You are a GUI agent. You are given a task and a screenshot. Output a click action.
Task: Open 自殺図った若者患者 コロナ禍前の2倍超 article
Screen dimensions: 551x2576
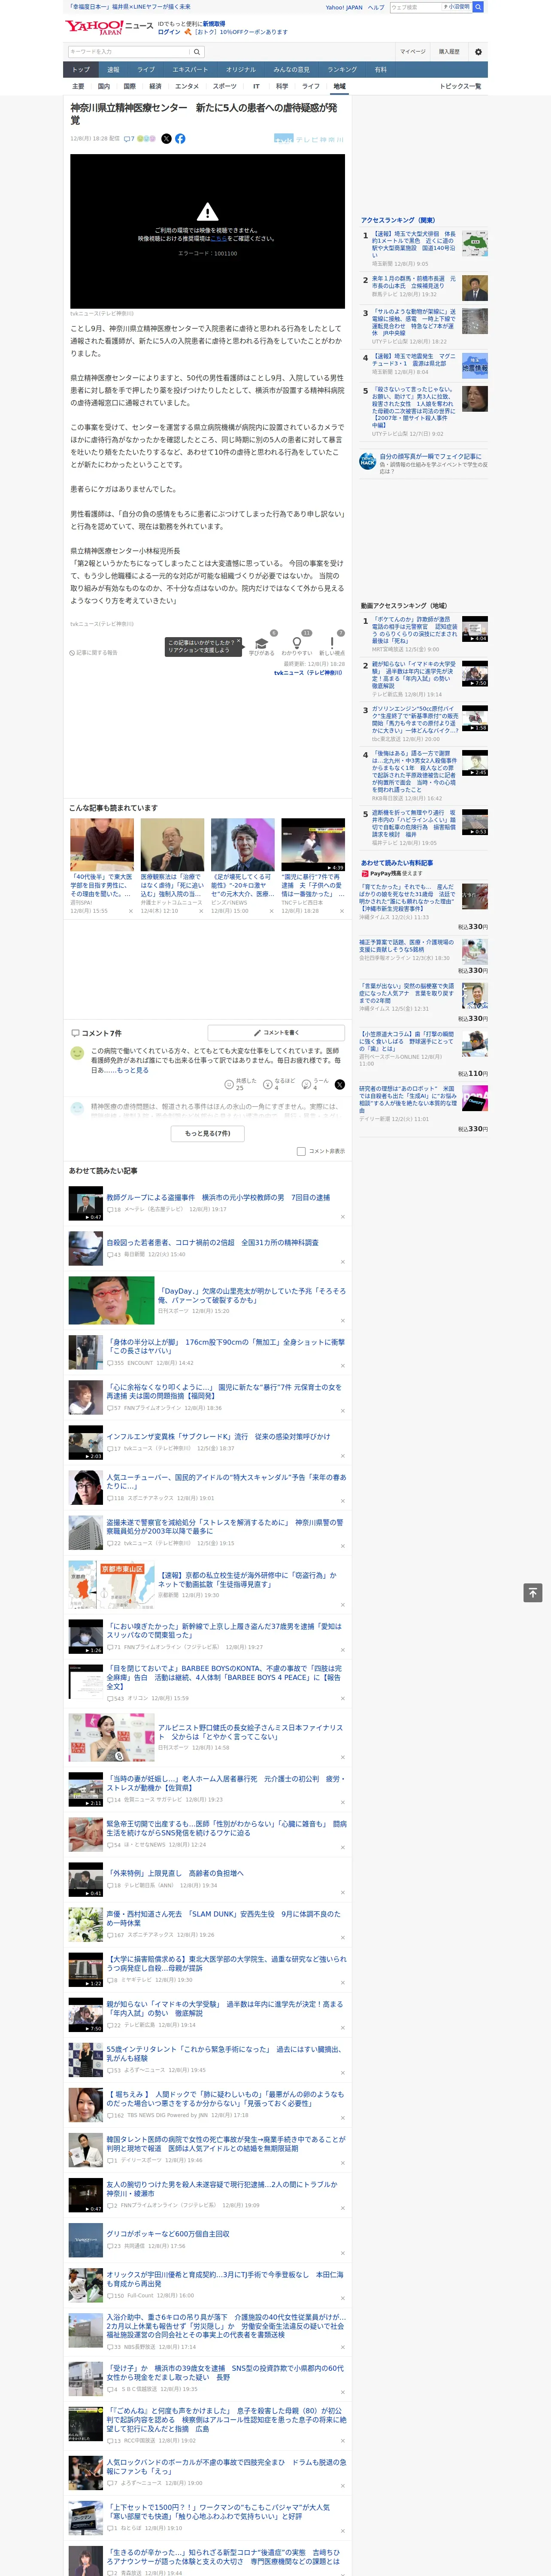pyautogui.click(x=213, y=1242)
